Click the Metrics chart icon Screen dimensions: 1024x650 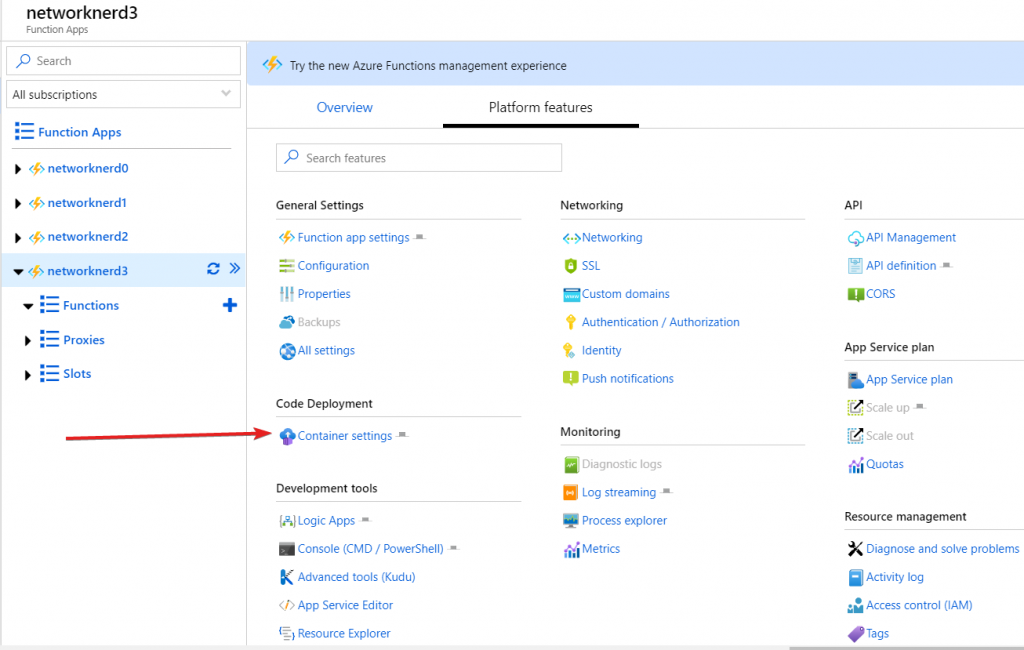[x=571, y=550]
